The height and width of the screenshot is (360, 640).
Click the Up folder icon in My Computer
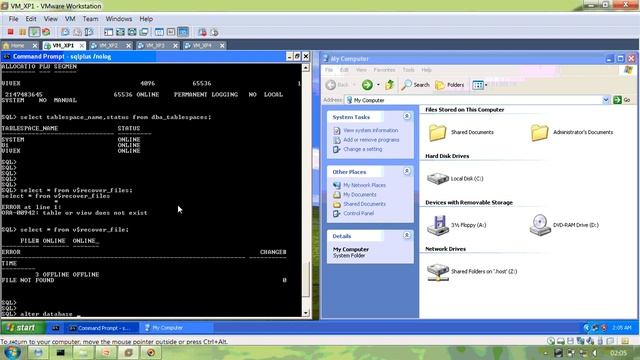coord(390,84)
